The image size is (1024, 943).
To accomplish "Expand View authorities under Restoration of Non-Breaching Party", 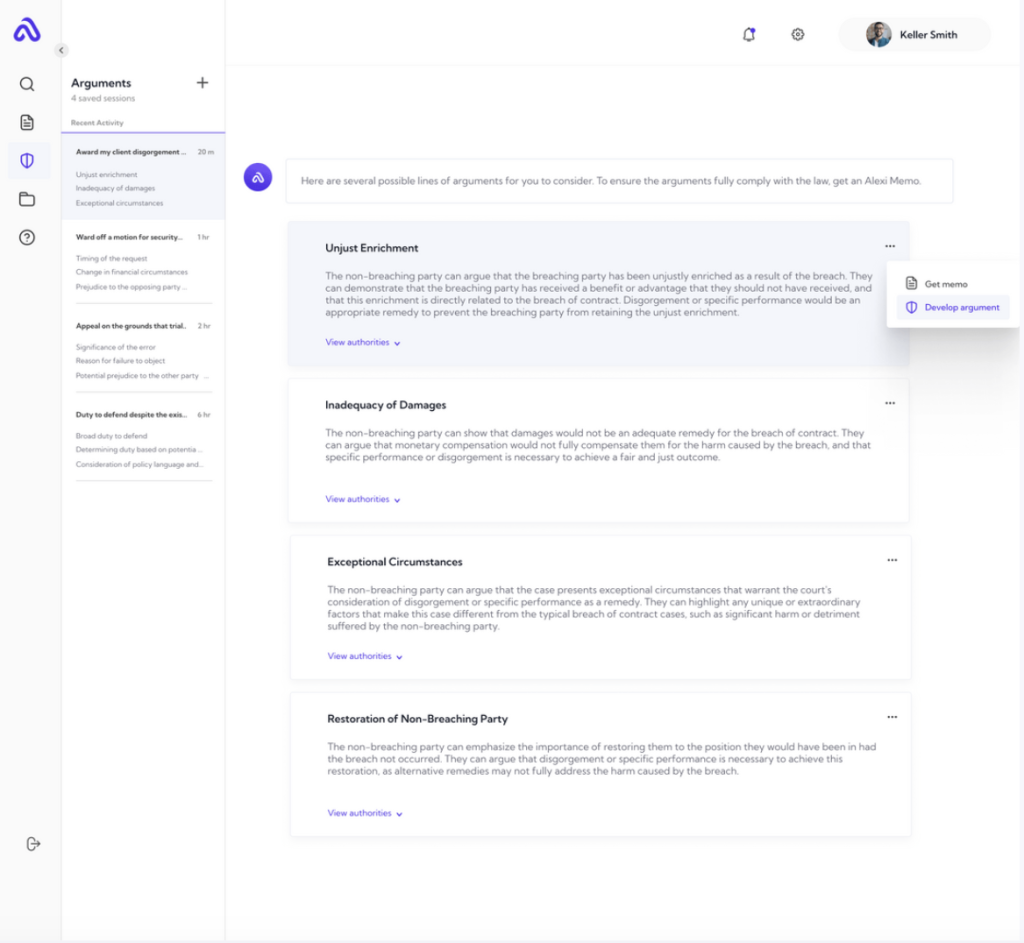I will [365, 814].
